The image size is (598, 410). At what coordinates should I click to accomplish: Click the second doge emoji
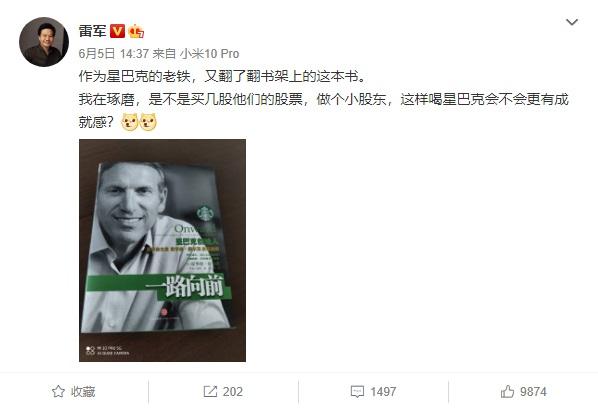point(148,122)
